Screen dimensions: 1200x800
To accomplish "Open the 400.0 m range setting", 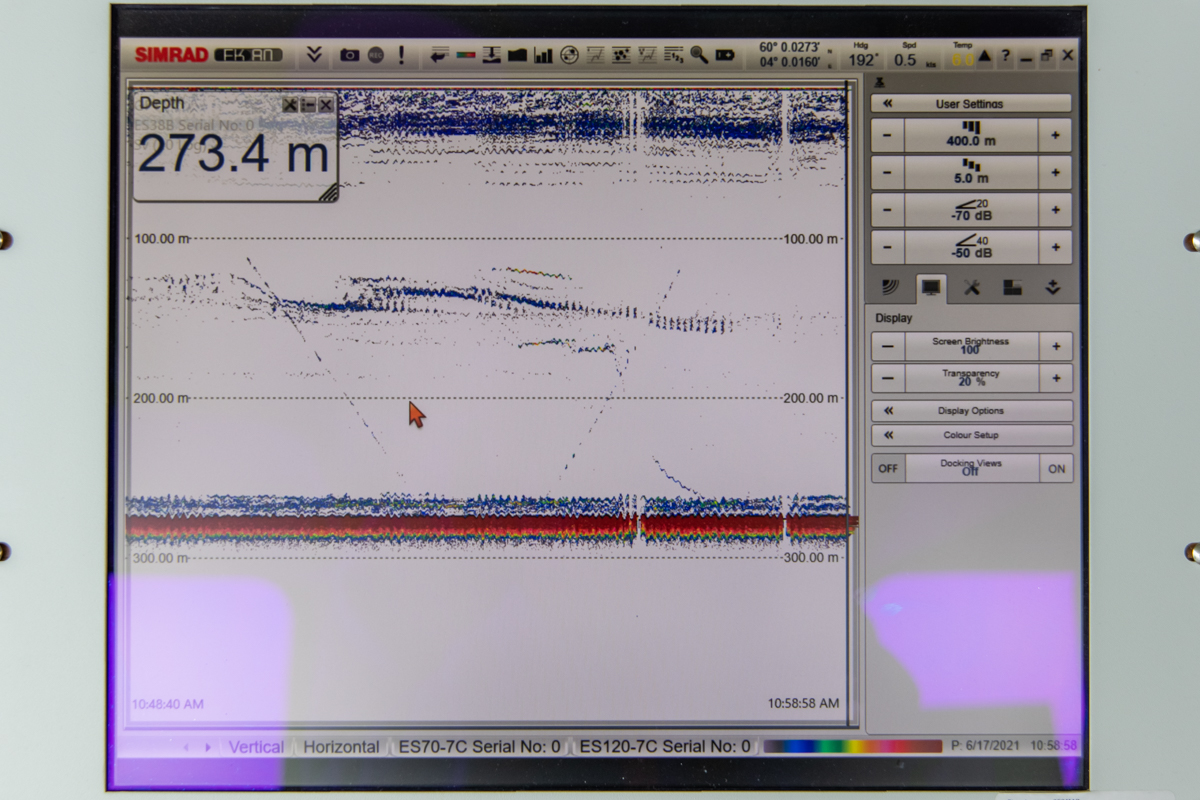I will click(x=971, y=135).
